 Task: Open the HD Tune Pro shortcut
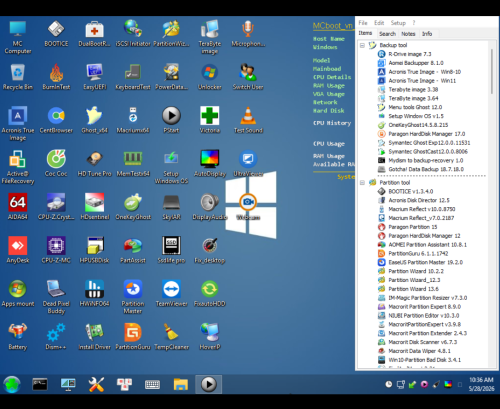[95, 163]
